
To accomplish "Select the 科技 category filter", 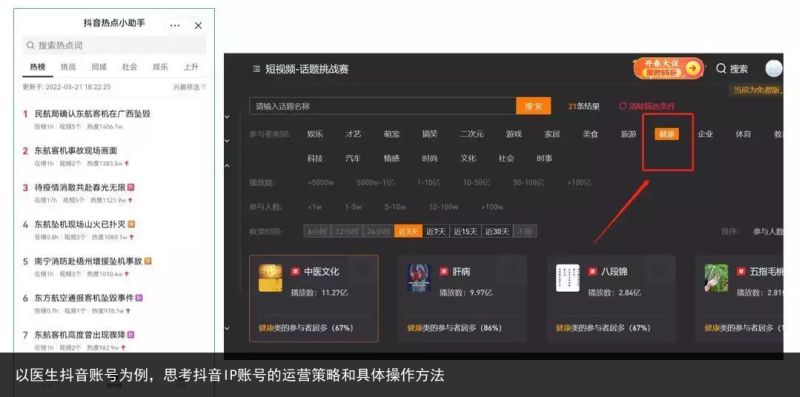I will (315, 158).
